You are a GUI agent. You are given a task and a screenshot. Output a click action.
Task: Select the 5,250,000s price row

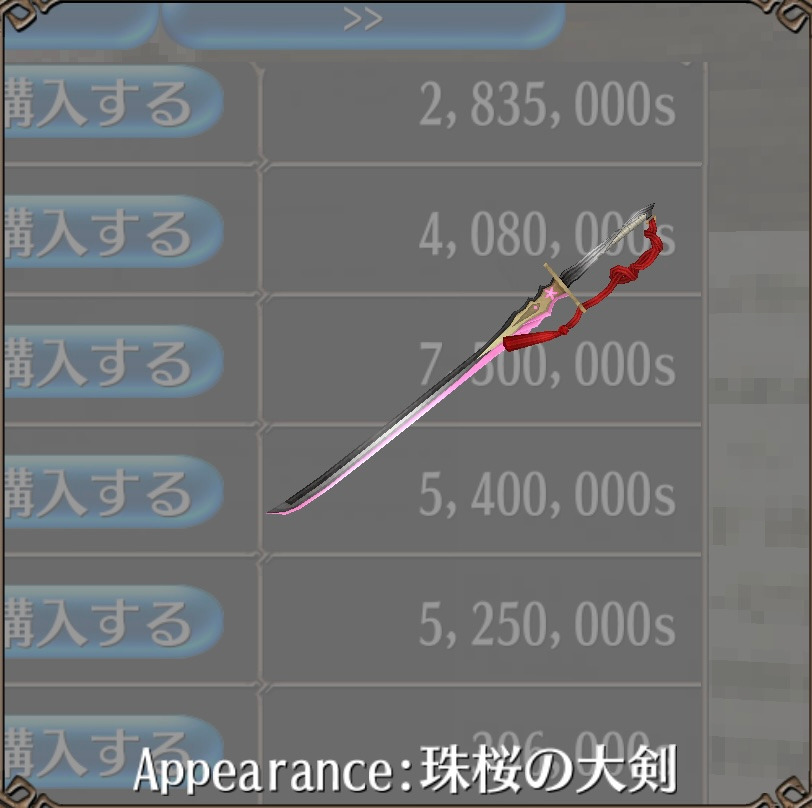pos(483,621)
